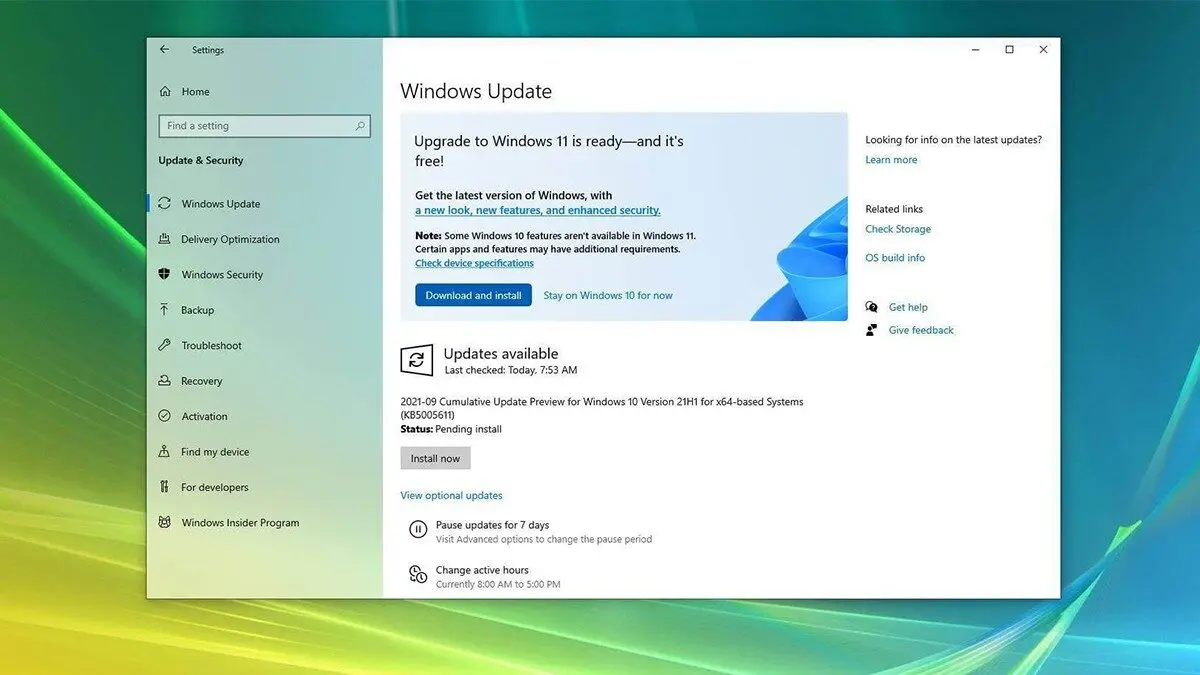
Task: Open the Activation page
Action: pos(204,417)
